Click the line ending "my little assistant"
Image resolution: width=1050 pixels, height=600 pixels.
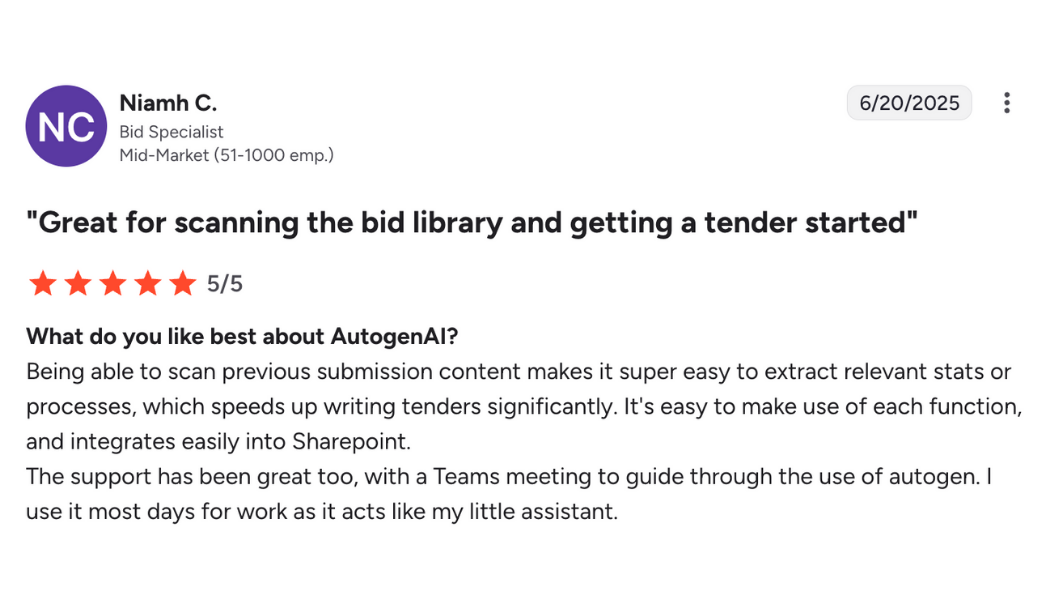322,512
